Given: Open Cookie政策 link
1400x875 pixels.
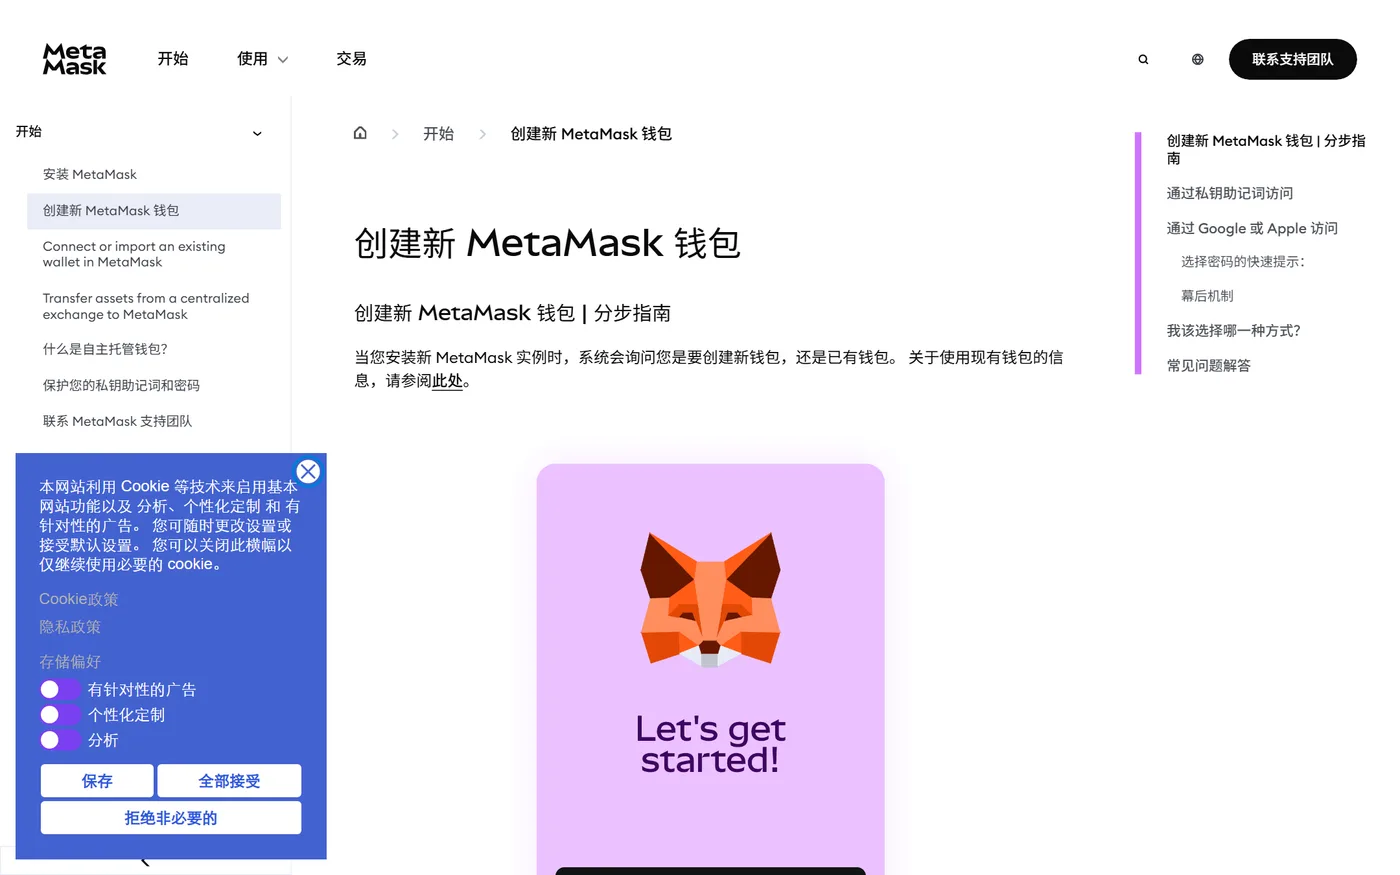Looking at the screenshot, I should click(x=78, y=599).
